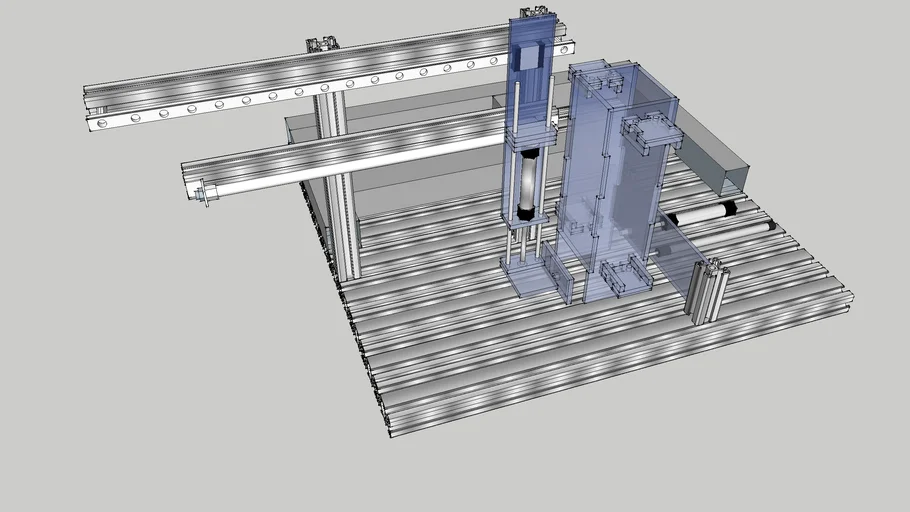The image size is (910, 512).
Task: Select the black-tipped cylinder actuator on the right
Action: click(x=705, y=212)
